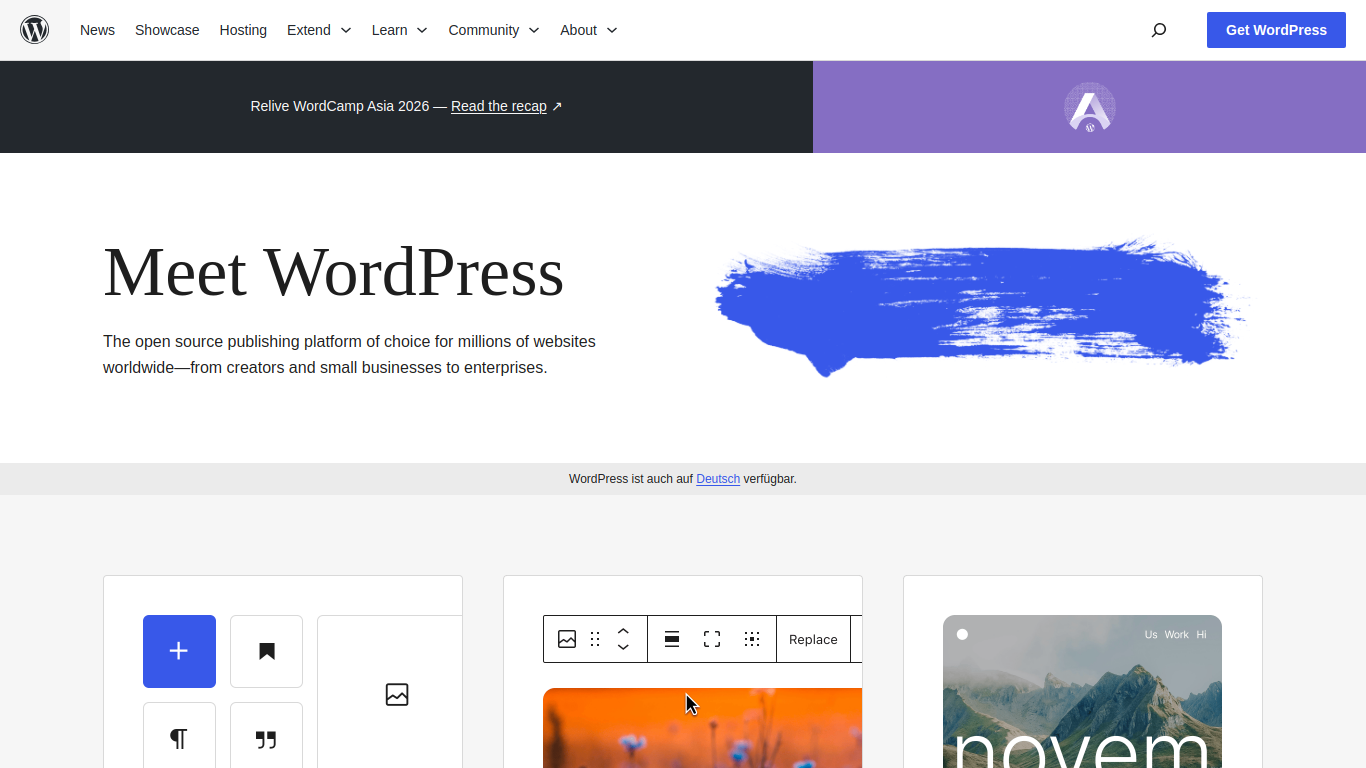Go to the Showcase page
The width and height of the screenshot is (1366, 768).
(x=167, y=30)
